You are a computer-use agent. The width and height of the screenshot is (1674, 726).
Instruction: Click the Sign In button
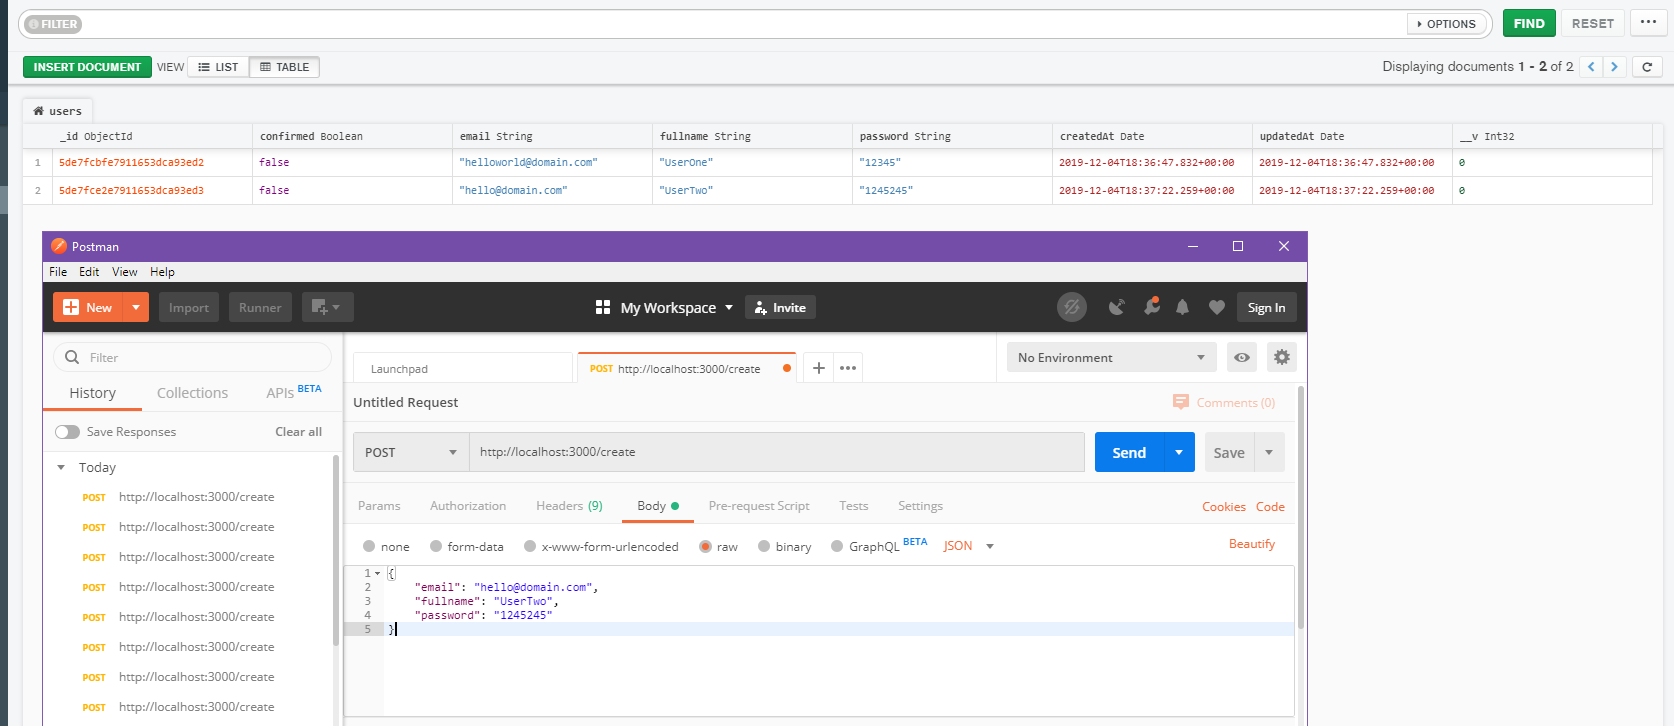[x=1266, y=307]
